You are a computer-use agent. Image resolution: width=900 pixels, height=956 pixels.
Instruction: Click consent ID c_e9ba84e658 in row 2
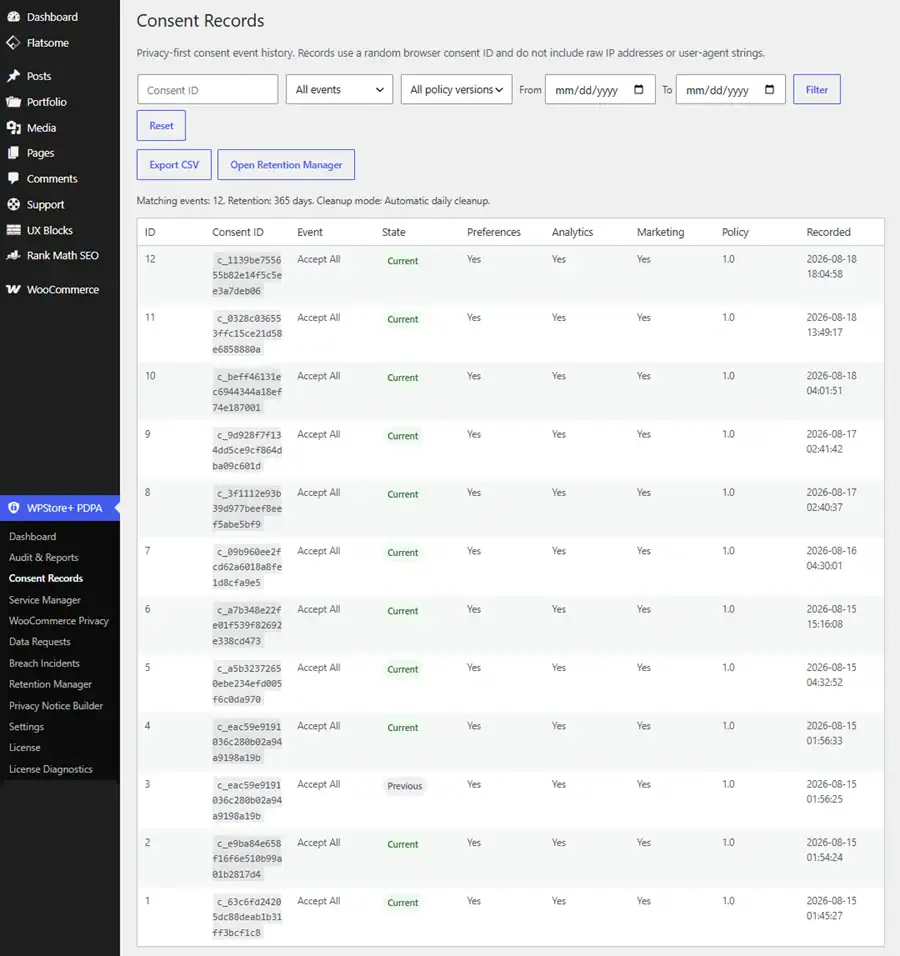[247, 858]
